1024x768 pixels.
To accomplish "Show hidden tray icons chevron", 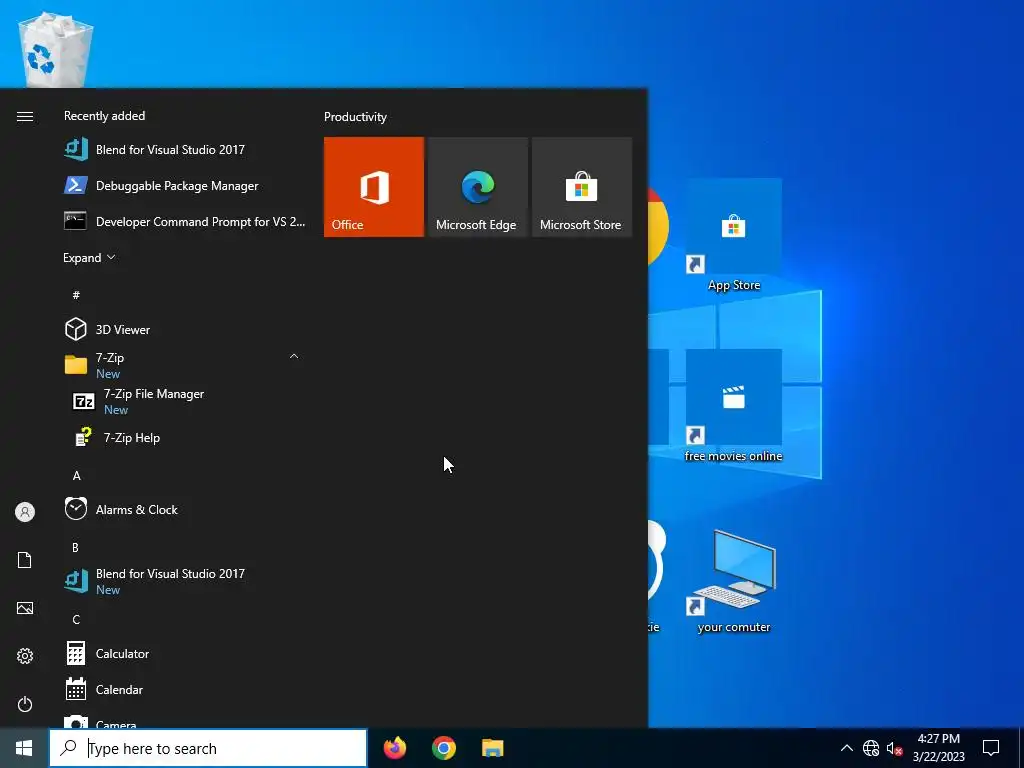I will tap(846, 748).
